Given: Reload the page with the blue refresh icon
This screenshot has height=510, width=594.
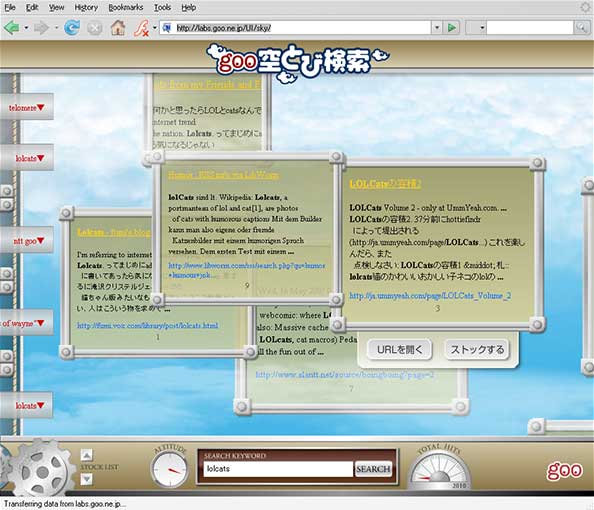Looking at the screenshot, I should 72,28.
